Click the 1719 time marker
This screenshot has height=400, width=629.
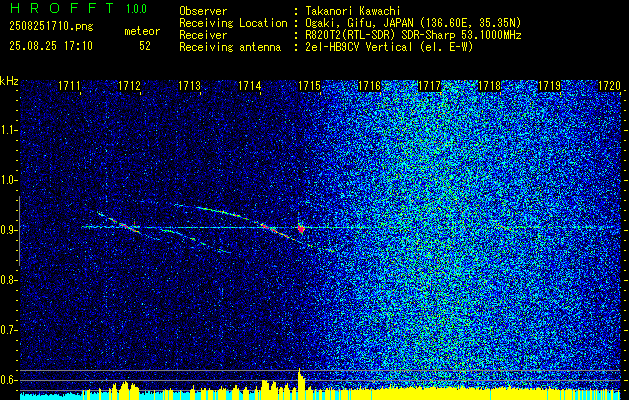(549, 85)
